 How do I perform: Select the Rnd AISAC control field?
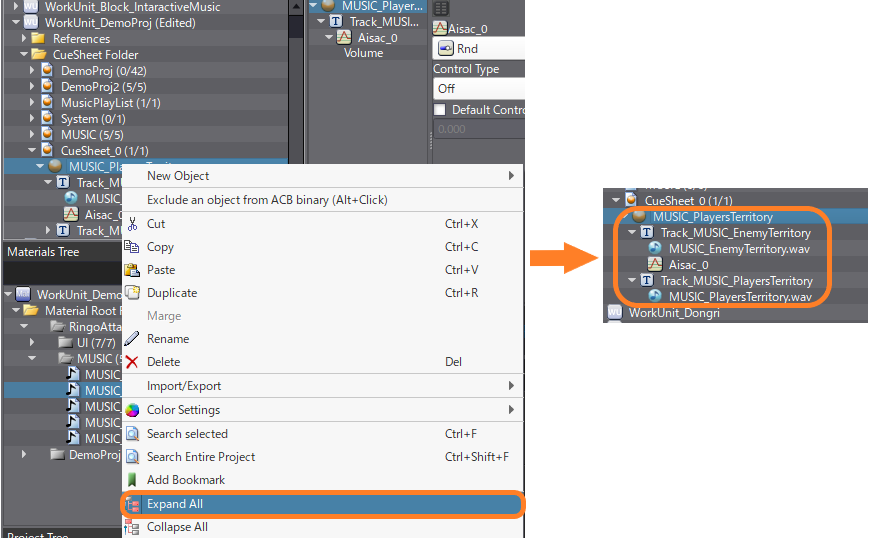(x=479, y=49)
